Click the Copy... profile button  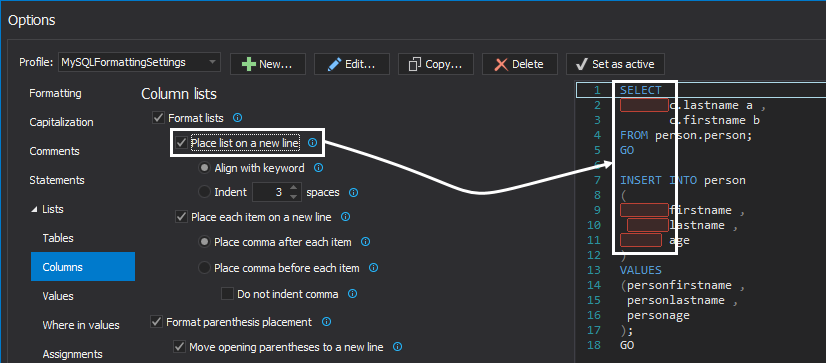click(436, 64)
